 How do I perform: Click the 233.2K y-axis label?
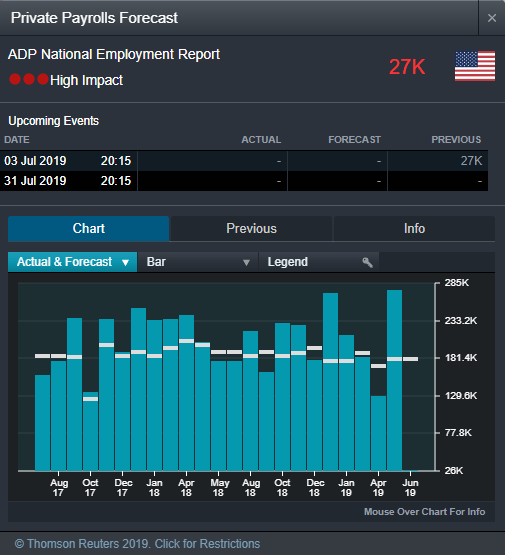click(461, 321)
